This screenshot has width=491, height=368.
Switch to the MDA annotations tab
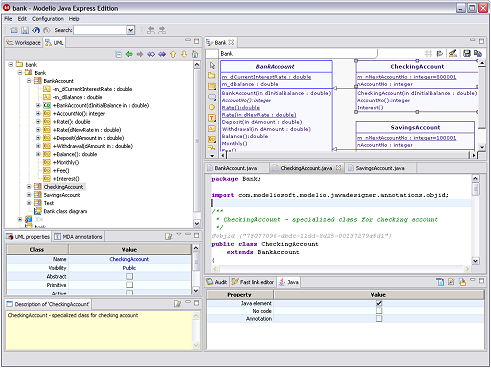(79, 237)
